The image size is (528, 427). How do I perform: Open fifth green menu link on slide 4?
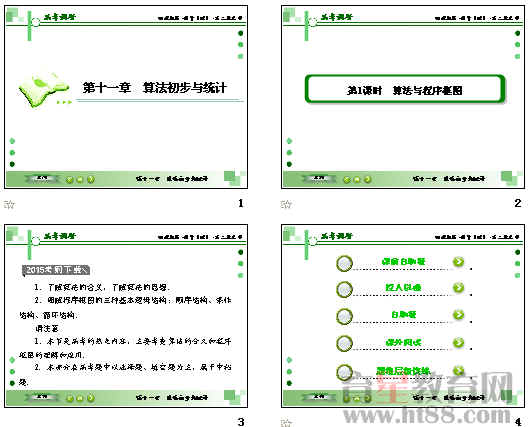pos(403,371)
